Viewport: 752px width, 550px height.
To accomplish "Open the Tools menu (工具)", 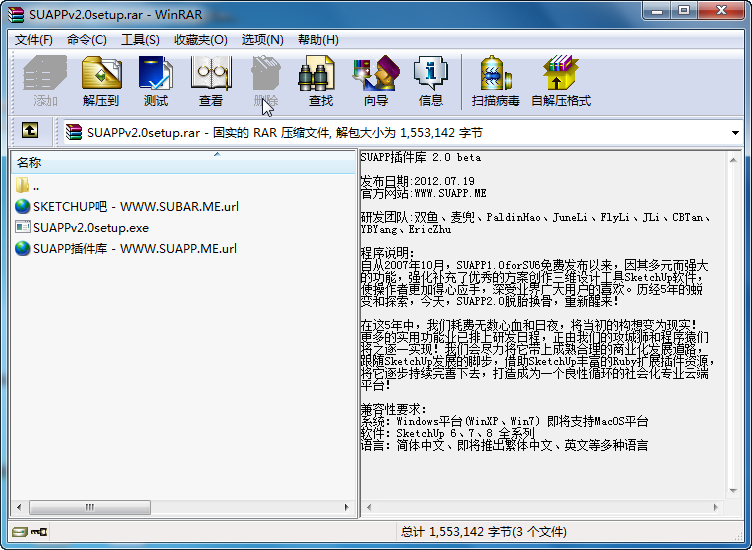I will 140,40.
